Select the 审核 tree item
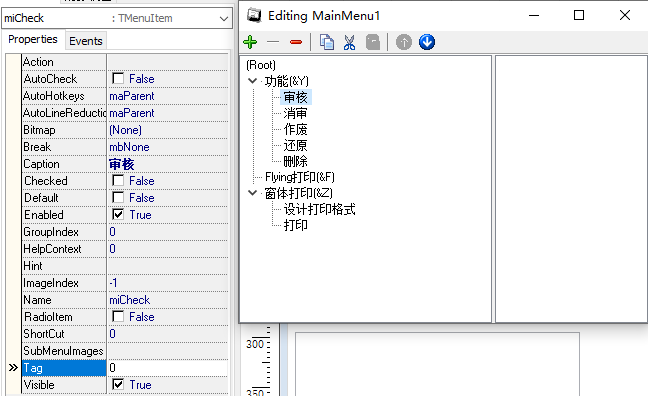 [295, 97]
